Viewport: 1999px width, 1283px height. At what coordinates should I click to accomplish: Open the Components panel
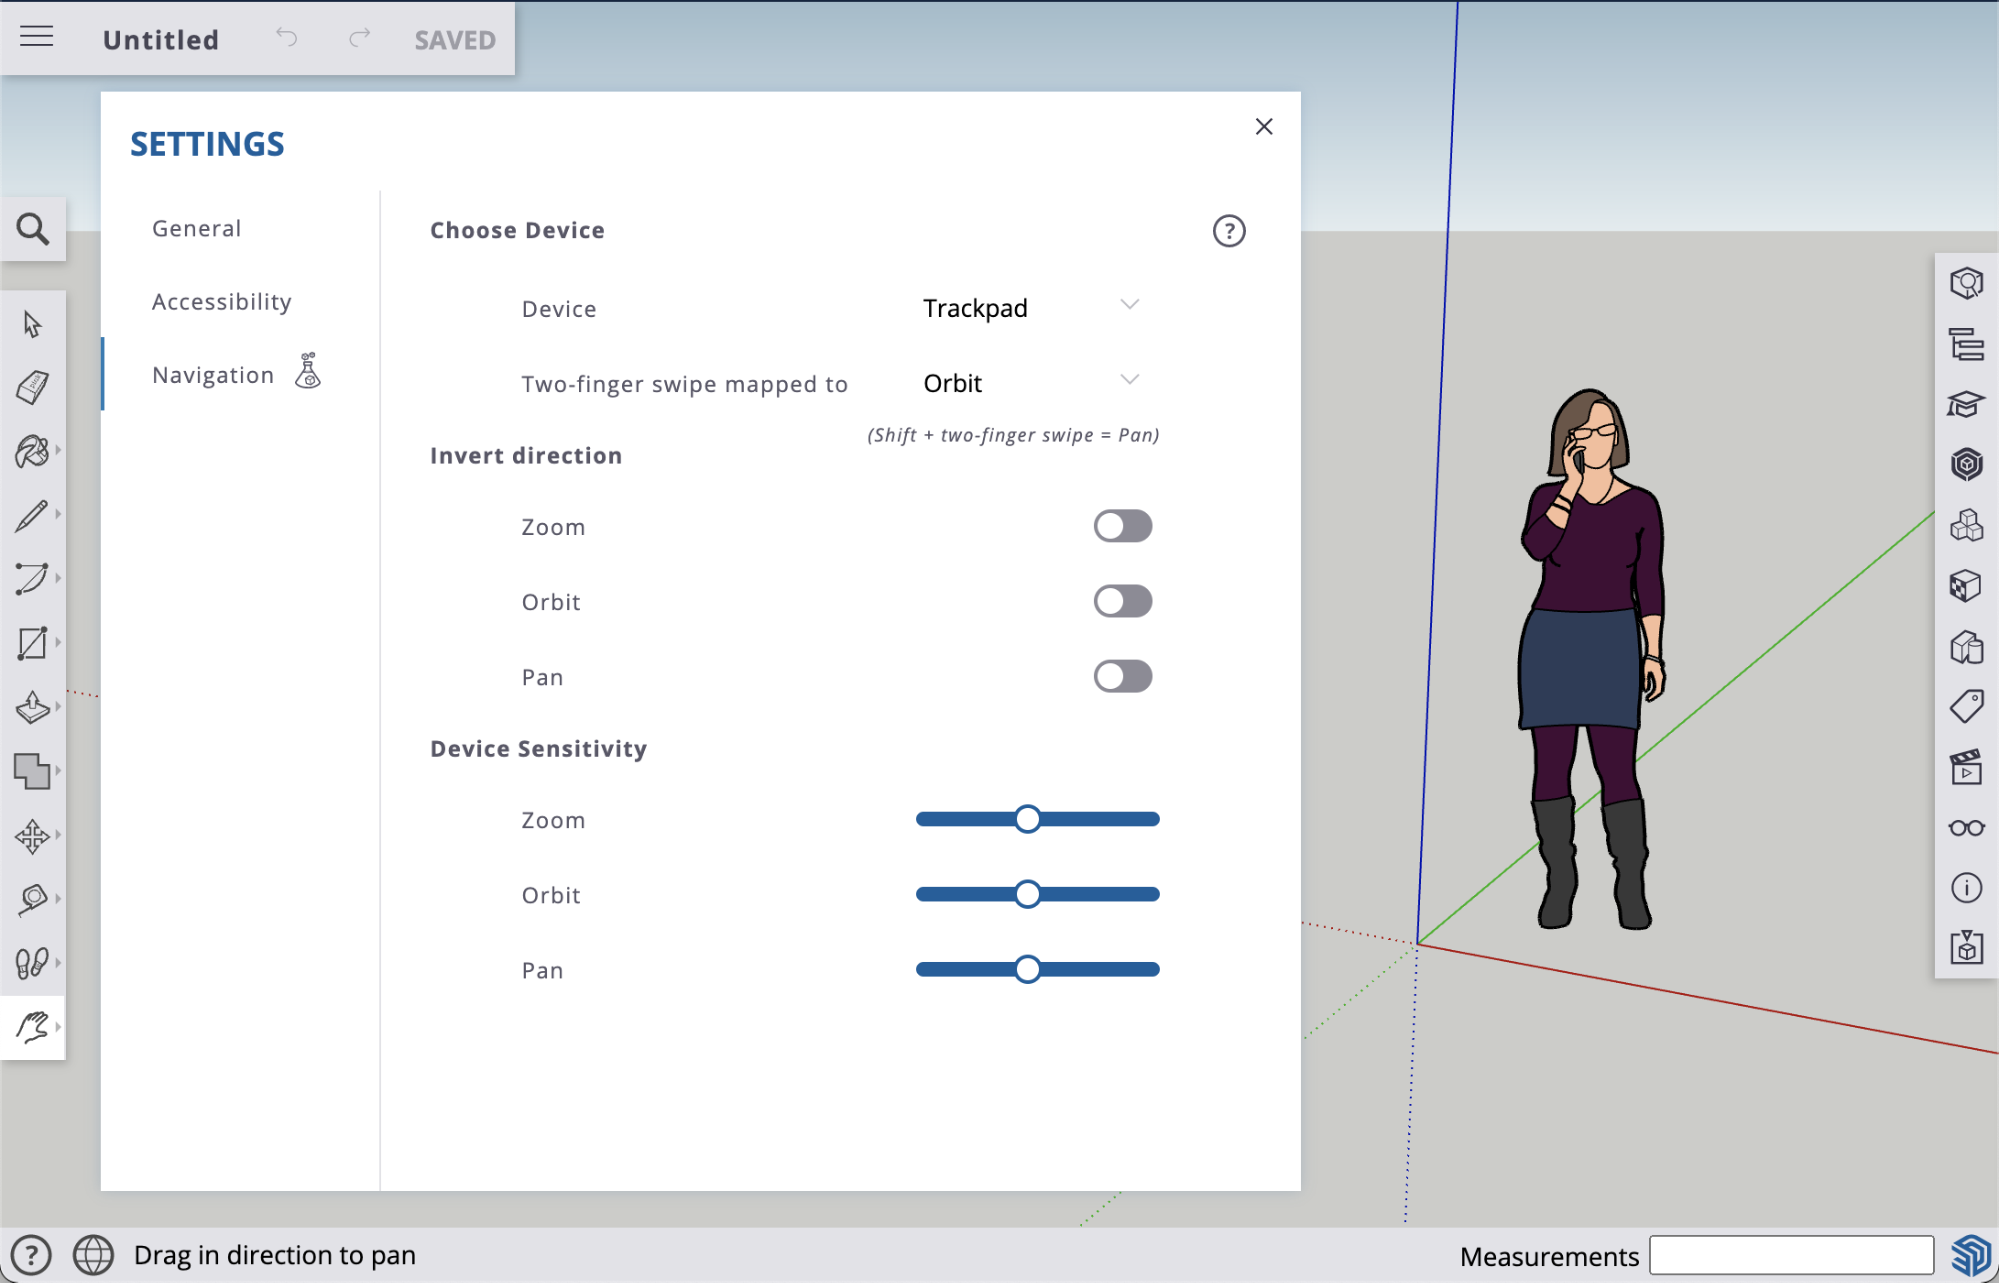[1966, 526]
